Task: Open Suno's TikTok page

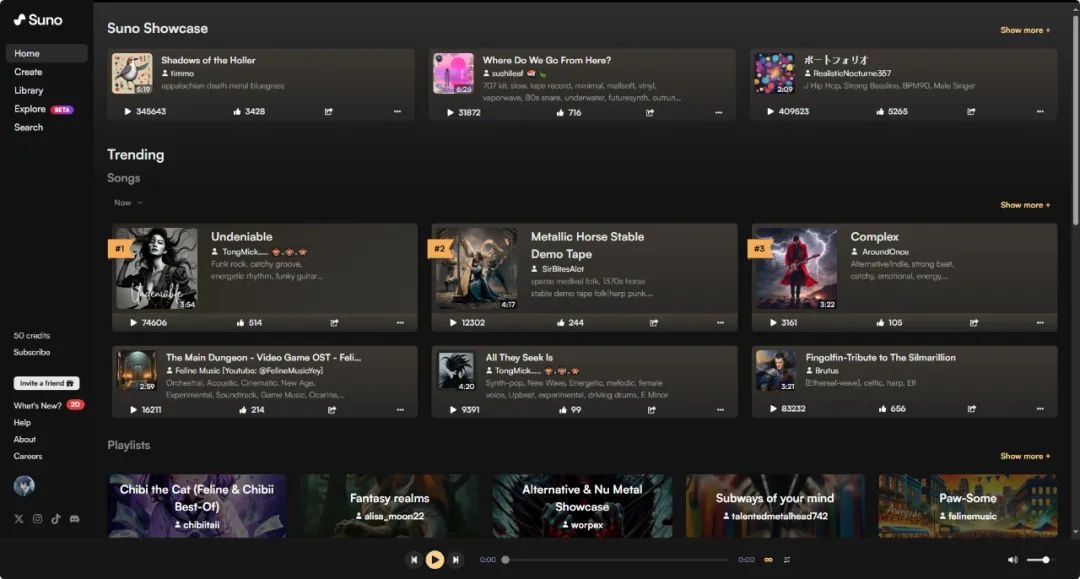Action: pos(56,519)
